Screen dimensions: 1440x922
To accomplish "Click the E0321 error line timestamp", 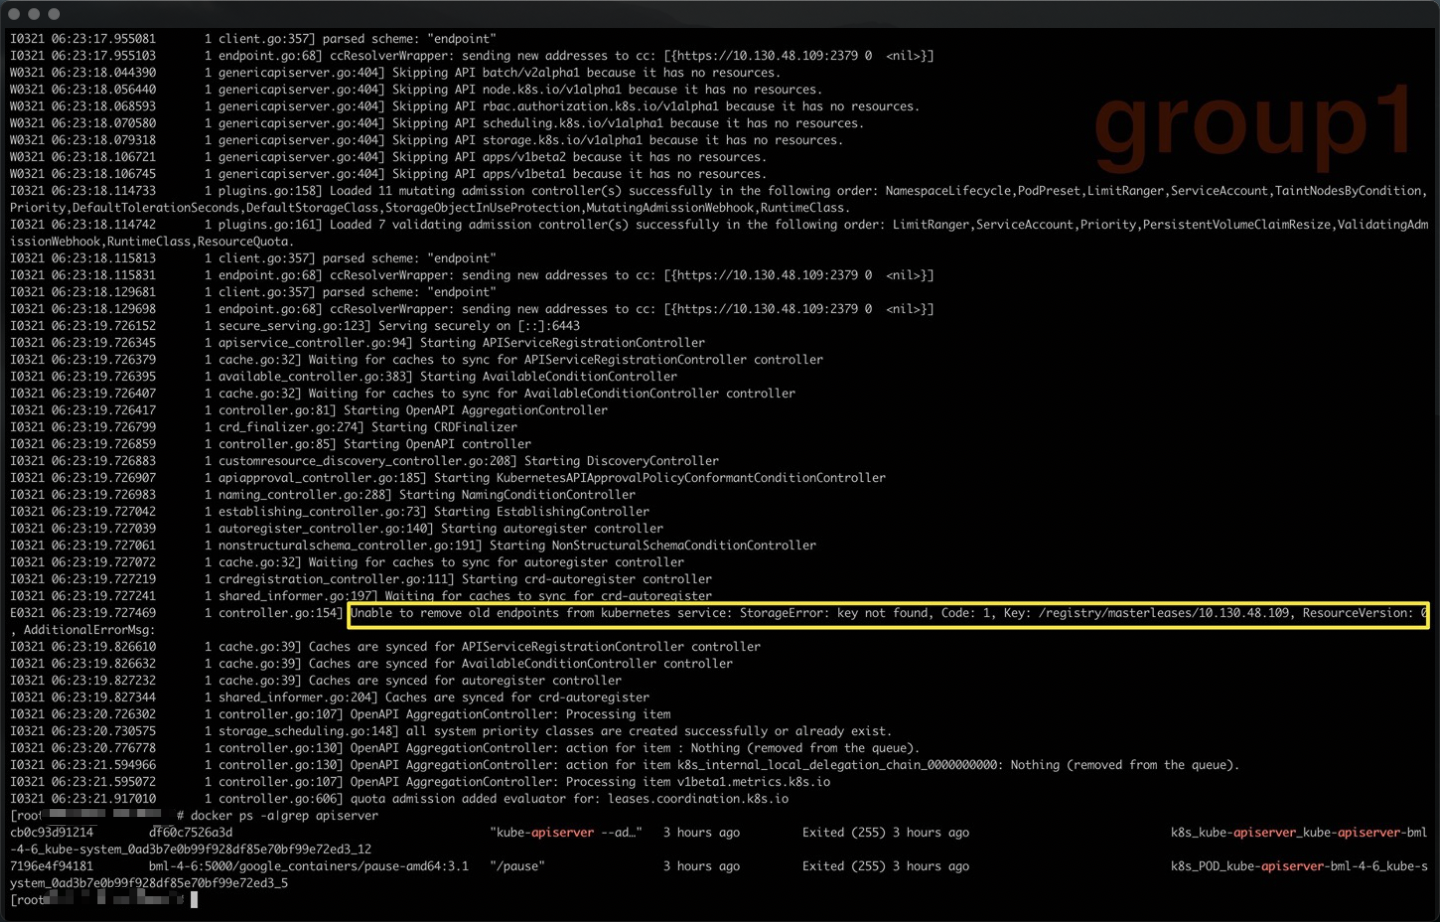I will tap(83, 613).
